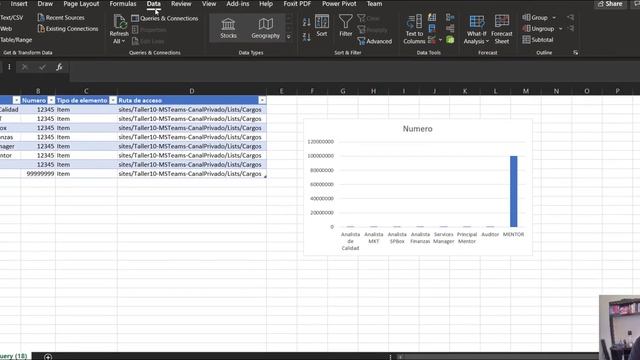
Task: Open What-If Analysis menu
Action: [x=476, y=29]
